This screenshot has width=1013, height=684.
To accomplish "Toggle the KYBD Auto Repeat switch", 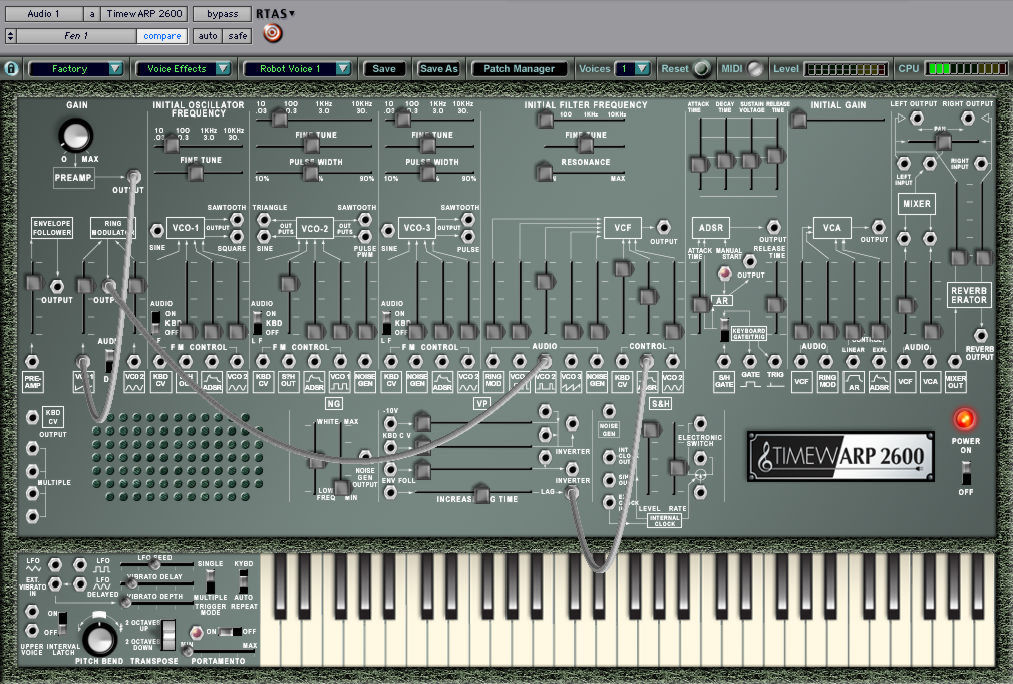I will tap(243, 581).
